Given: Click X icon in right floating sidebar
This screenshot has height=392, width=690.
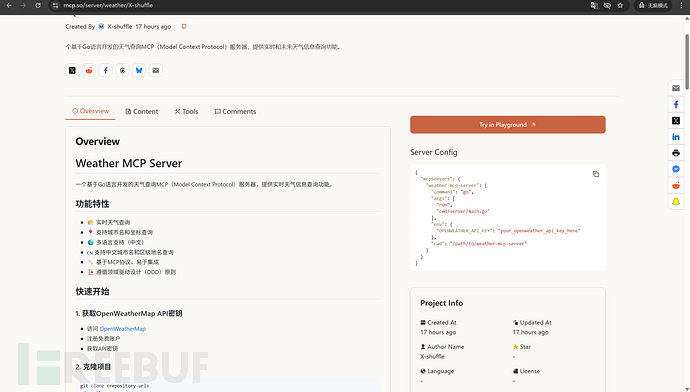Looking at the screenshot, I should point(676,121).
